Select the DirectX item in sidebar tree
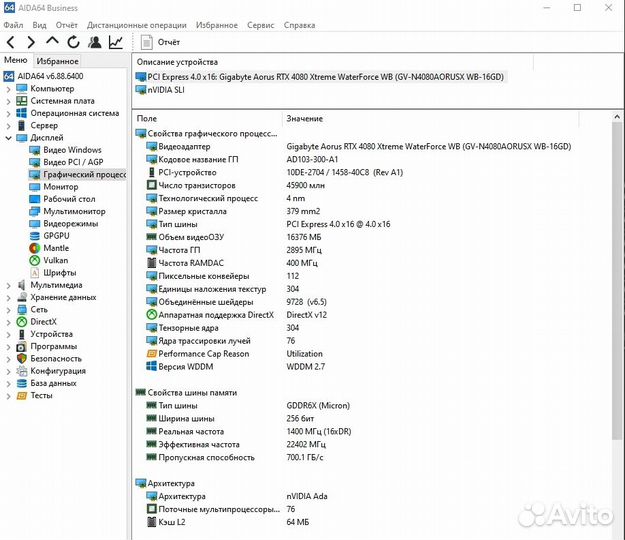 coord(43,322)
